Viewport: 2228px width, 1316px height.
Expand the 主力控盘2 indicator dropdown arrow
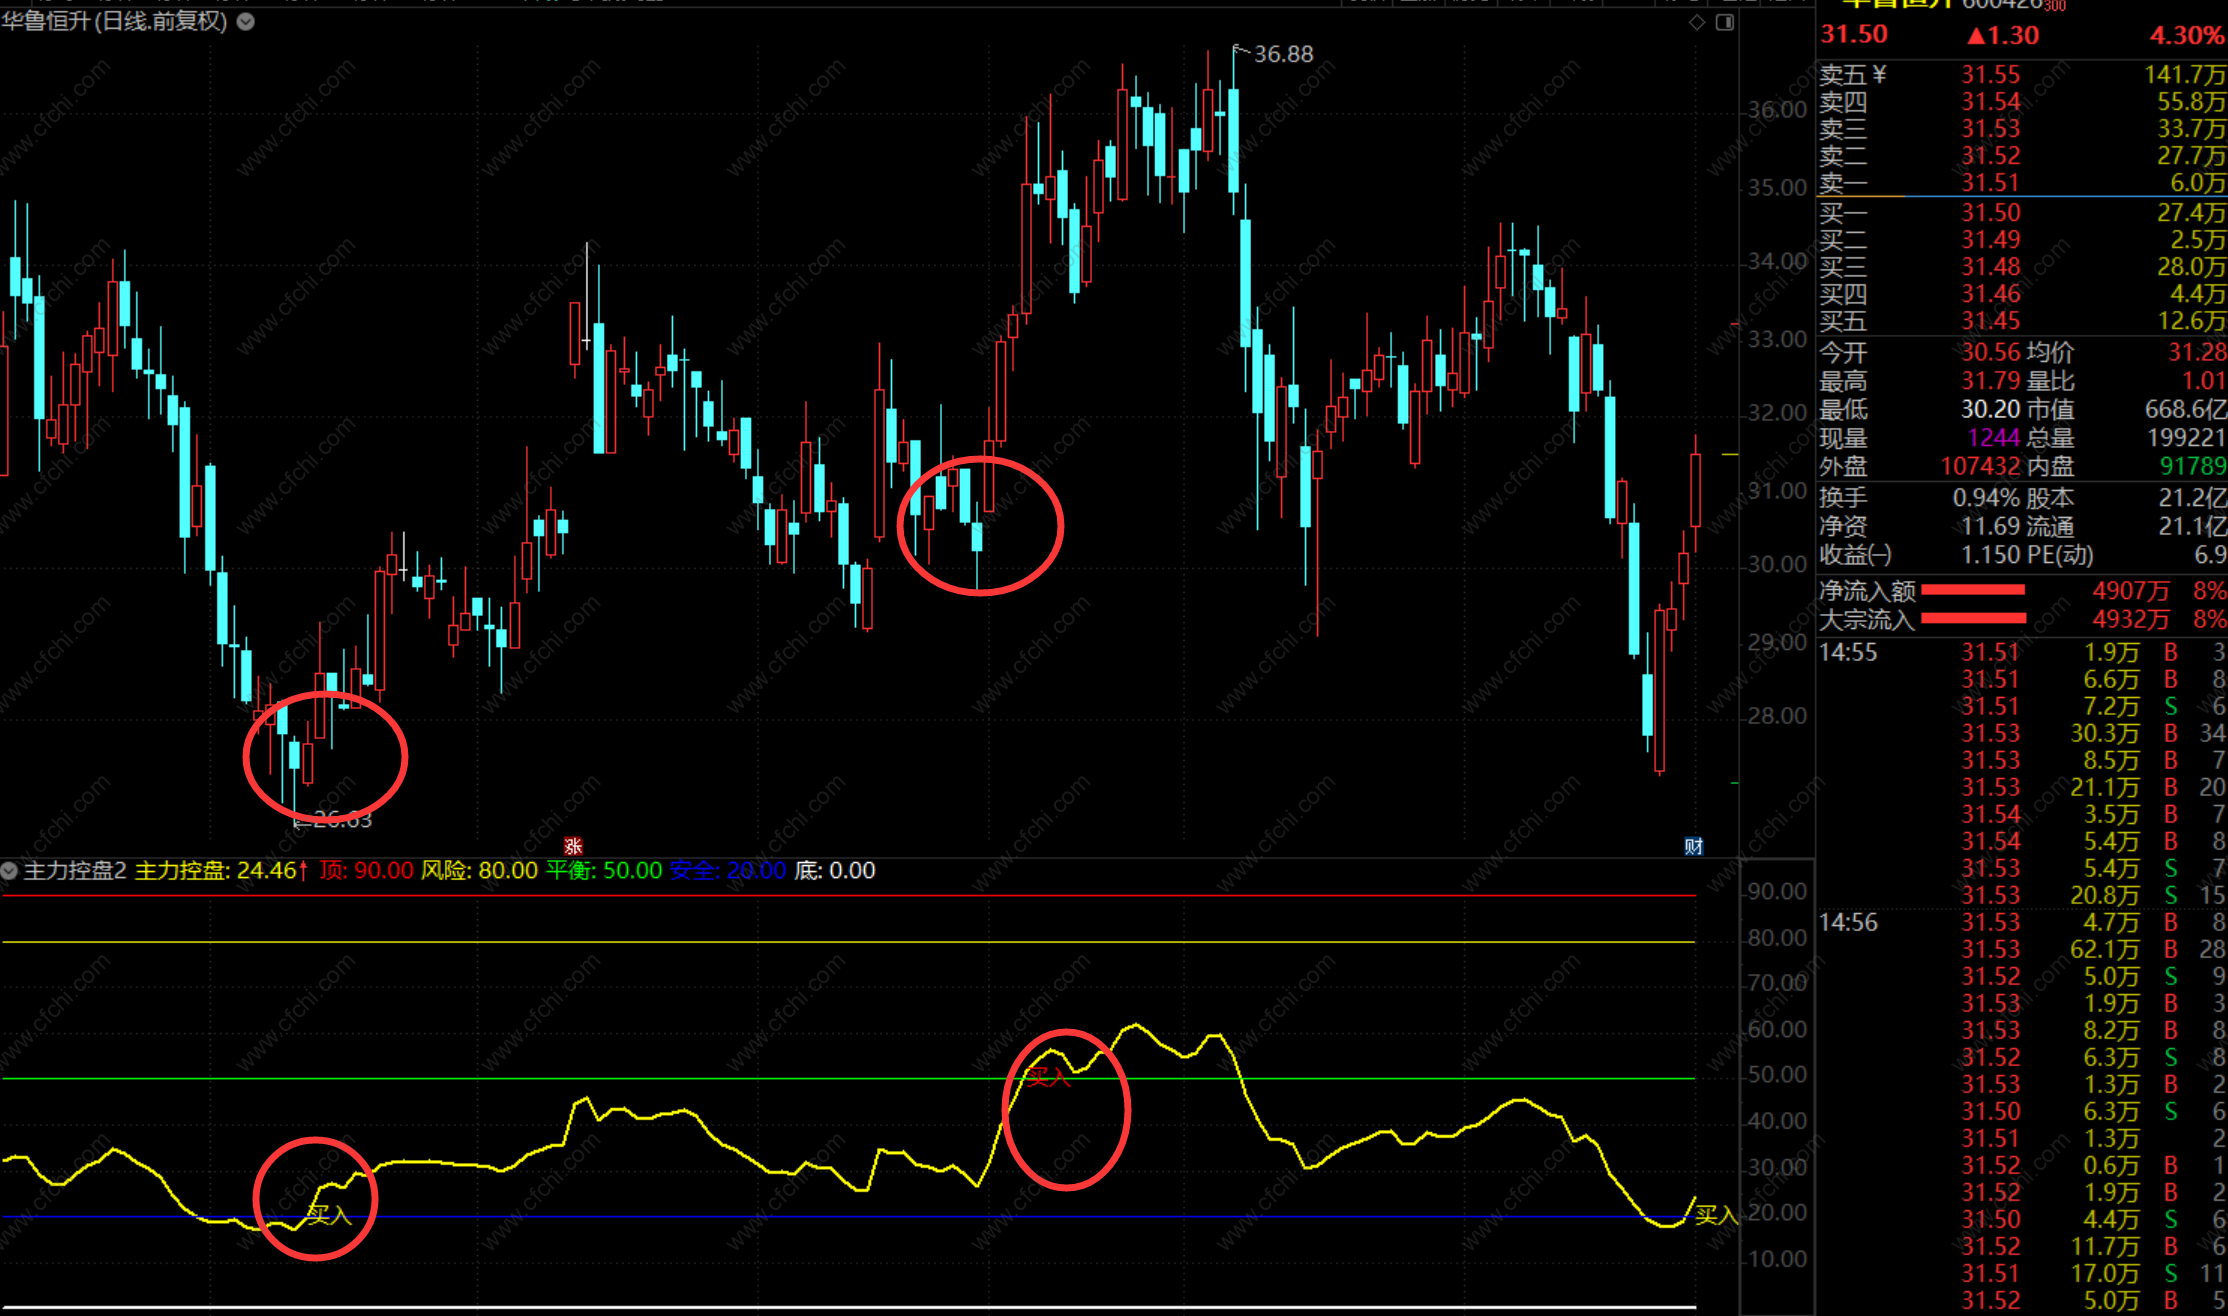coord(10,871)
